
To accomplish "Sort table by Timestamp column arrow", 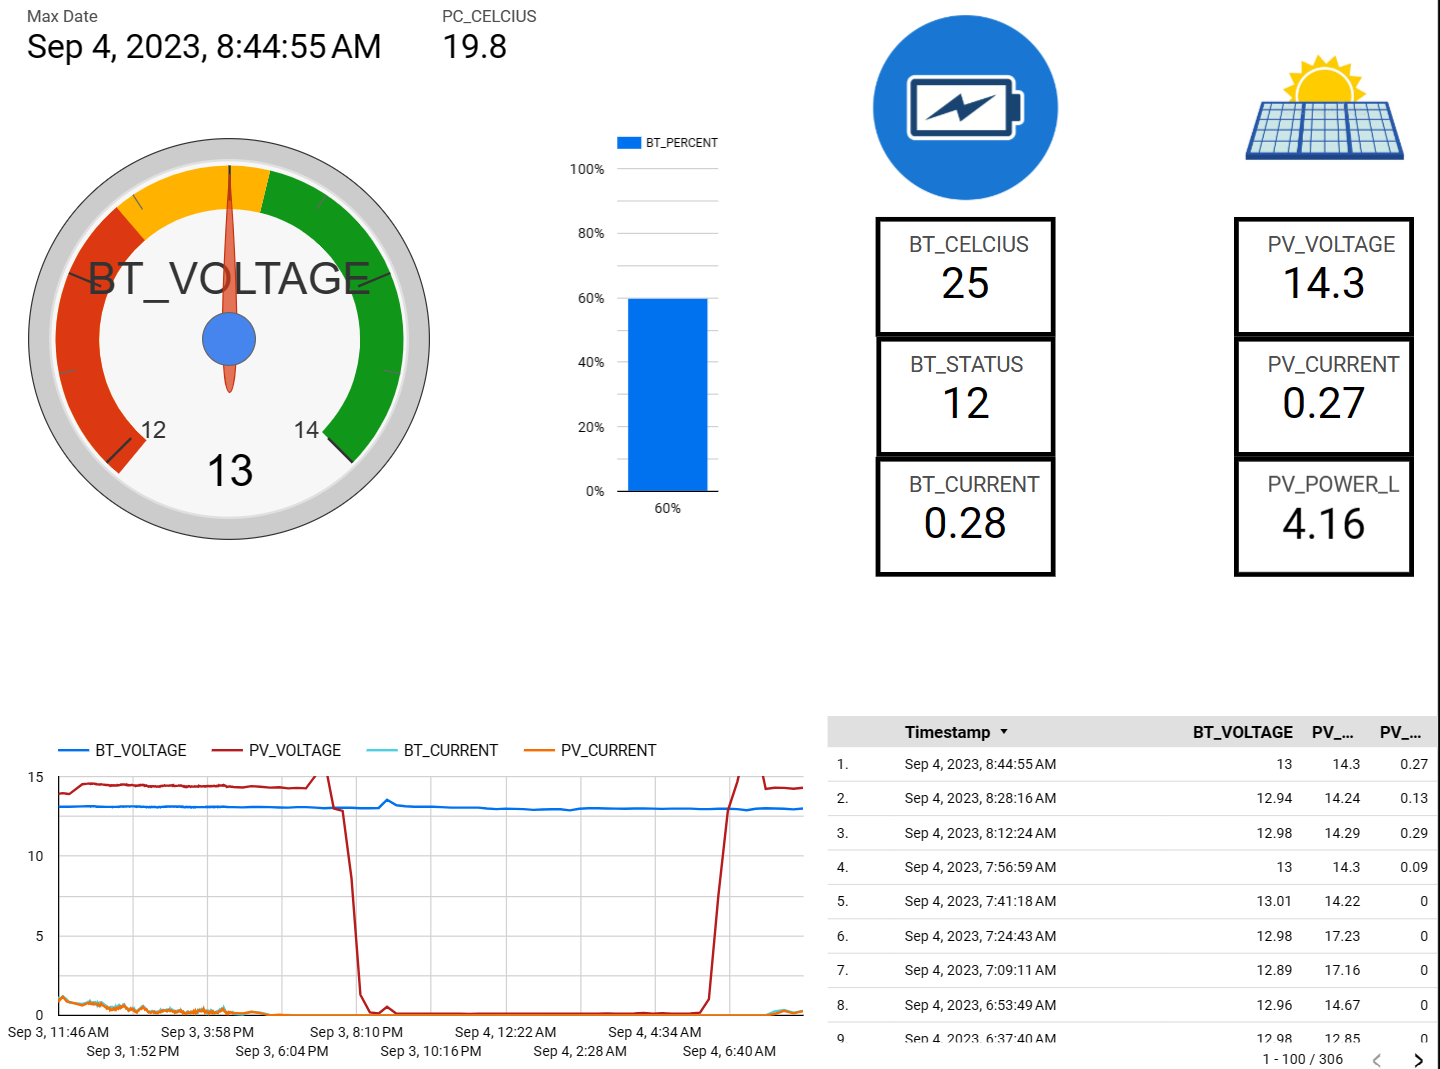I will point(1004,732).
